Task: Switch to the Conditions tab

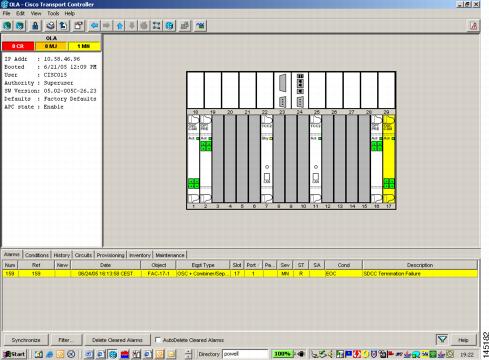Action: 37,255
